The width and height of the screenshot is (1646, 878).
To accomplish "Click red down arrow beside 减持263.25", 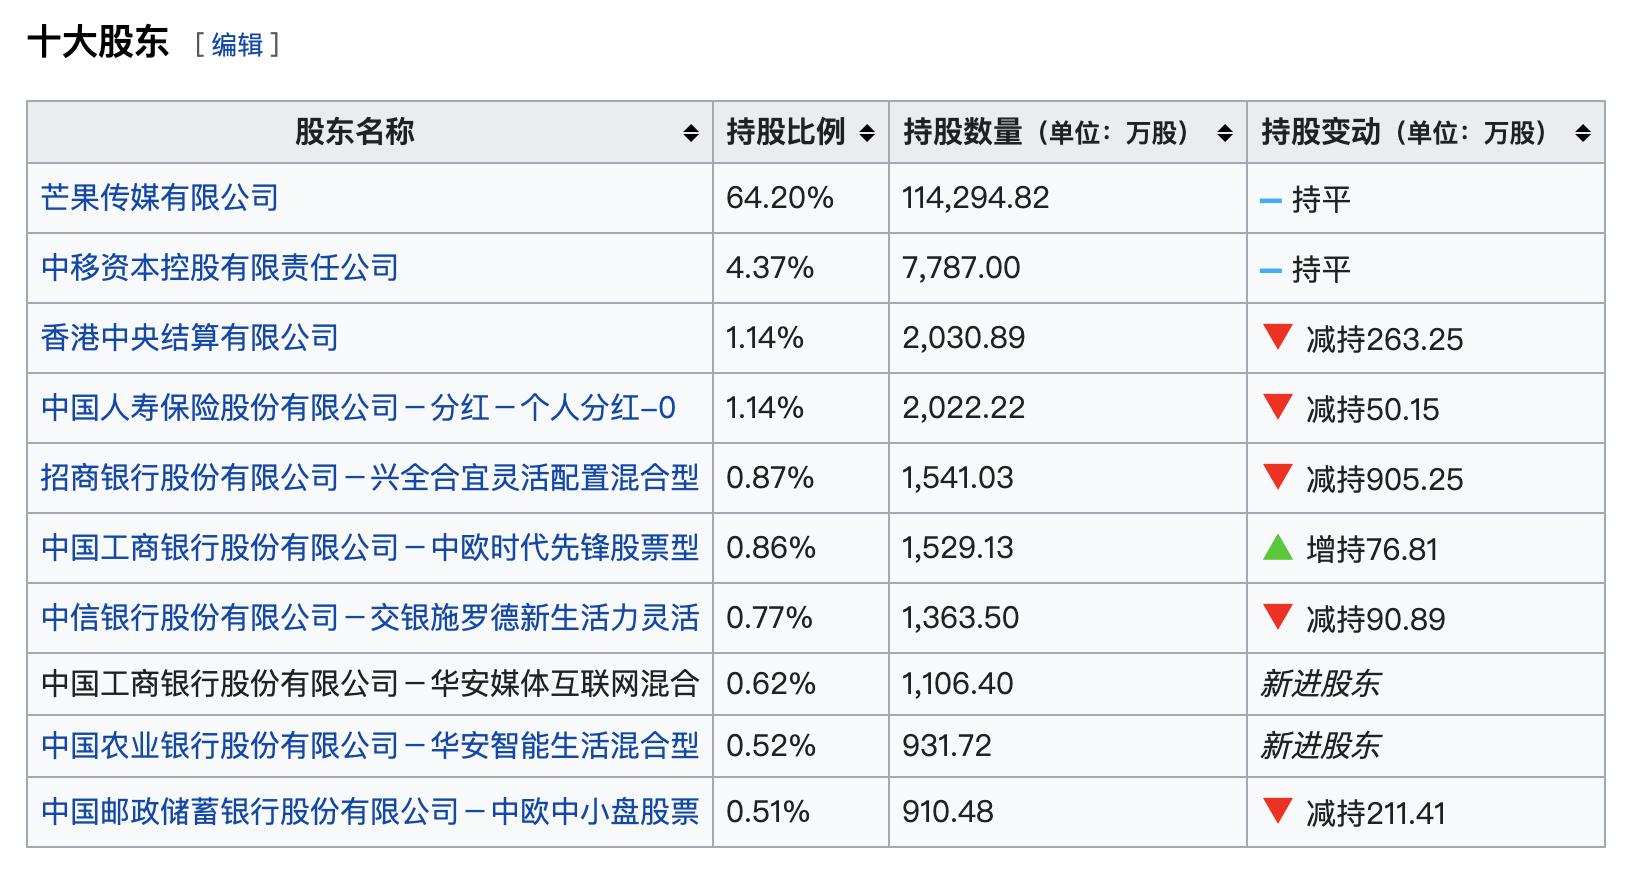I will 1277,337.
